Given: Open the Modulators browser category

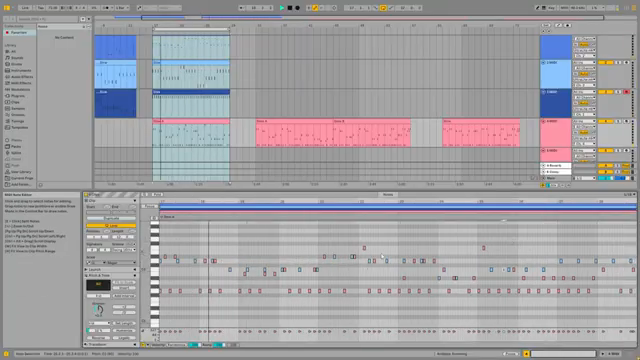Looking at the screenshot, I should (20, 89).
